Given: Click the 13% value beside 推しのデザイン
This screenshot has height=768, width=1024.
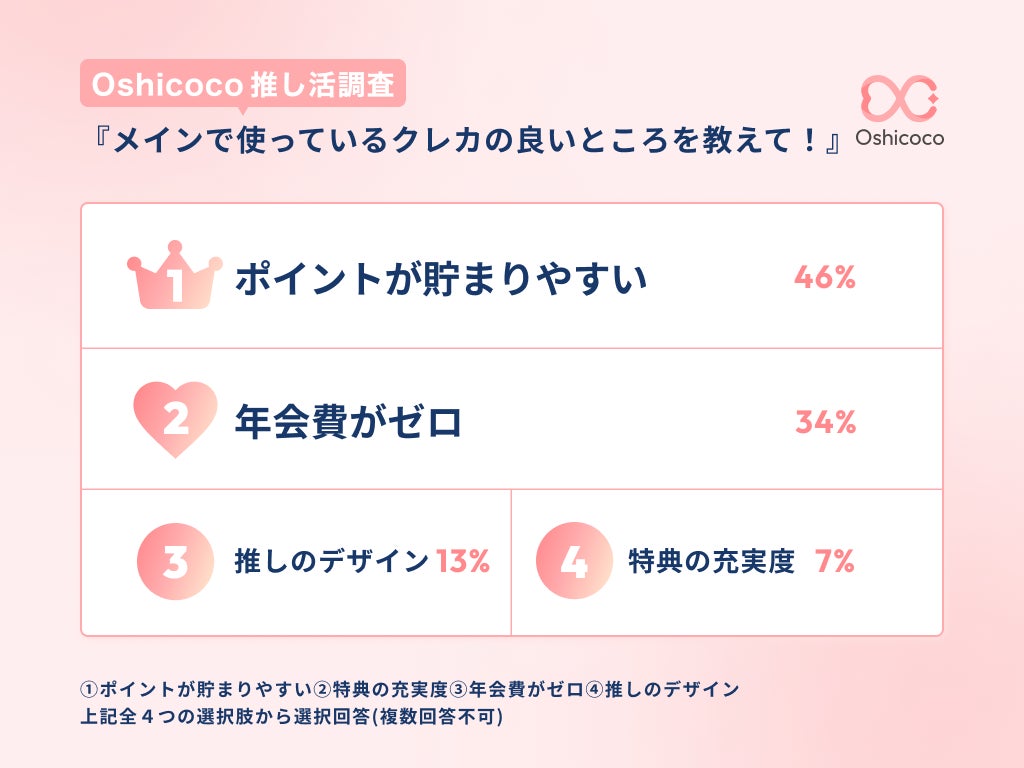Looking at the screenshot, I should (x=463, y=562).
